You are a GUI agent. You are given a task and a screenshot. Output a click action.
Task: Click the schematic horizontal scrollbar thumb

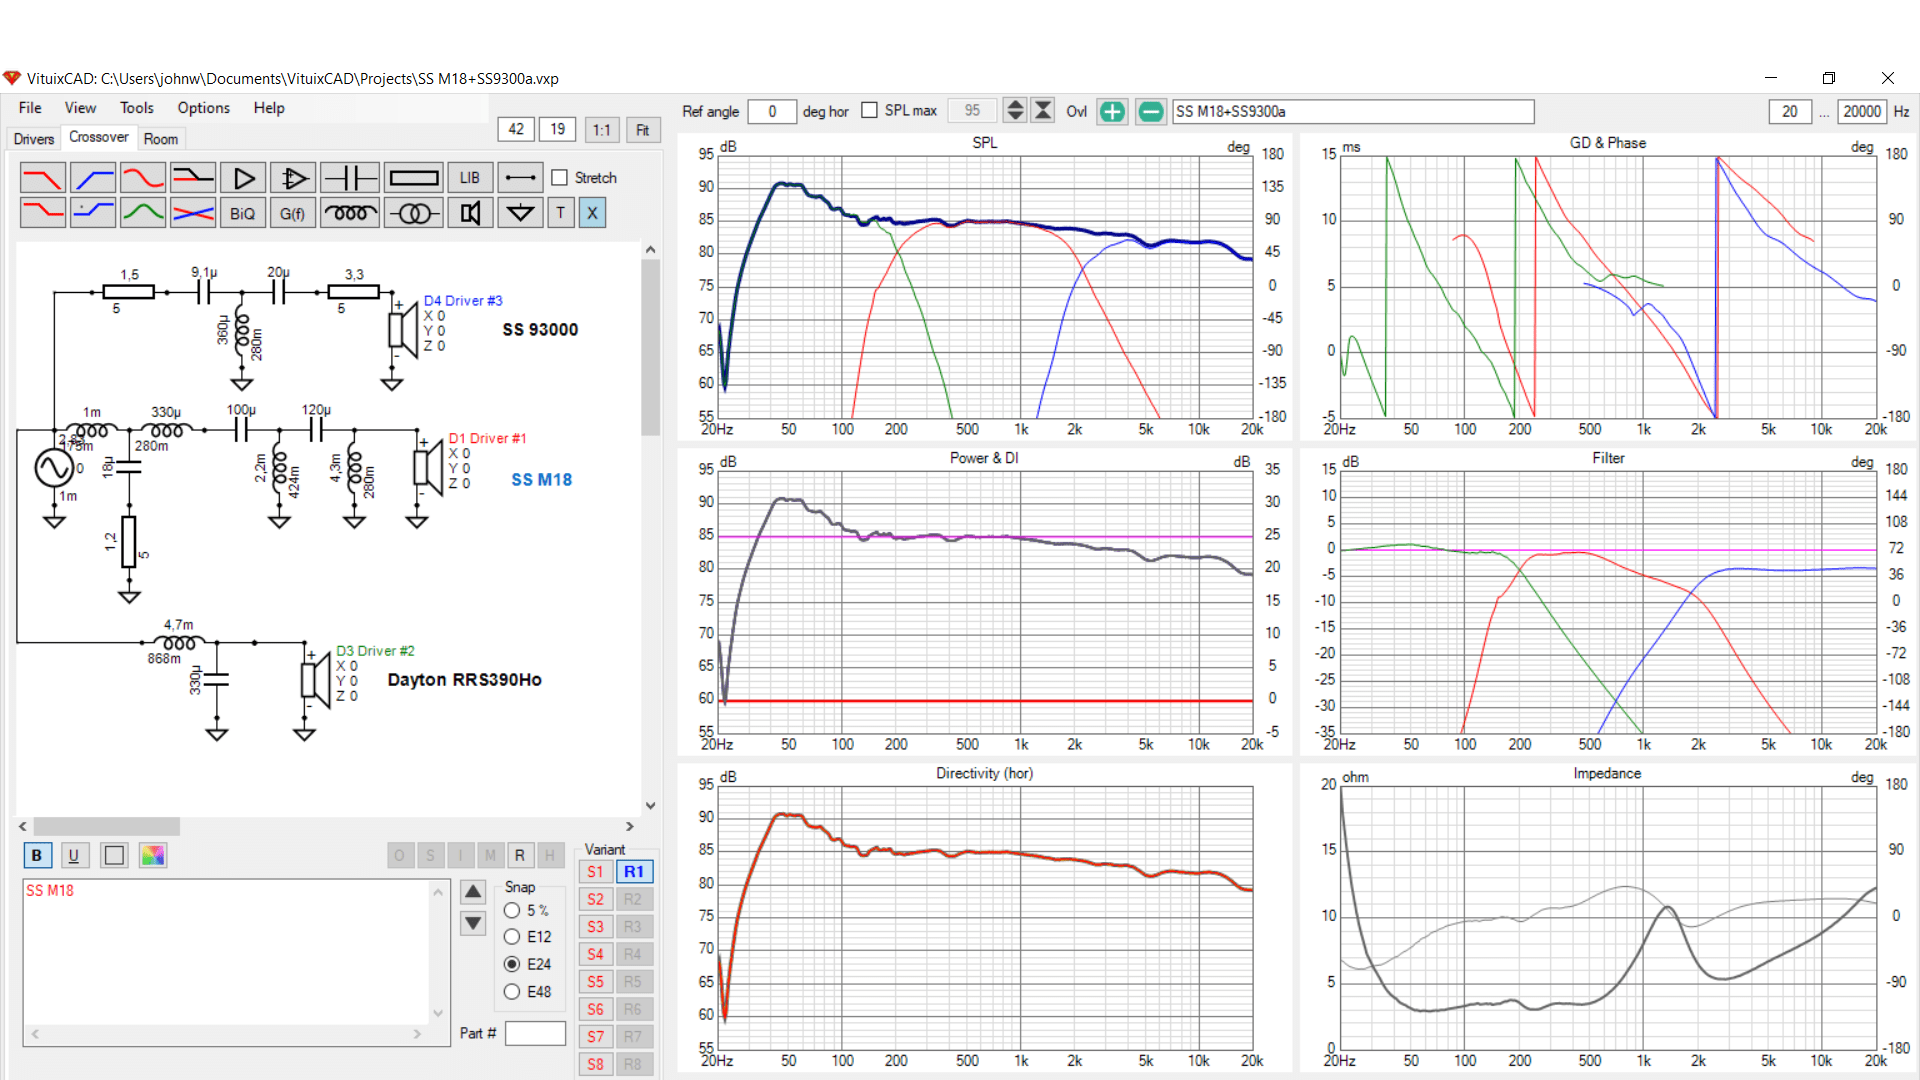click(x=107, y=827)
